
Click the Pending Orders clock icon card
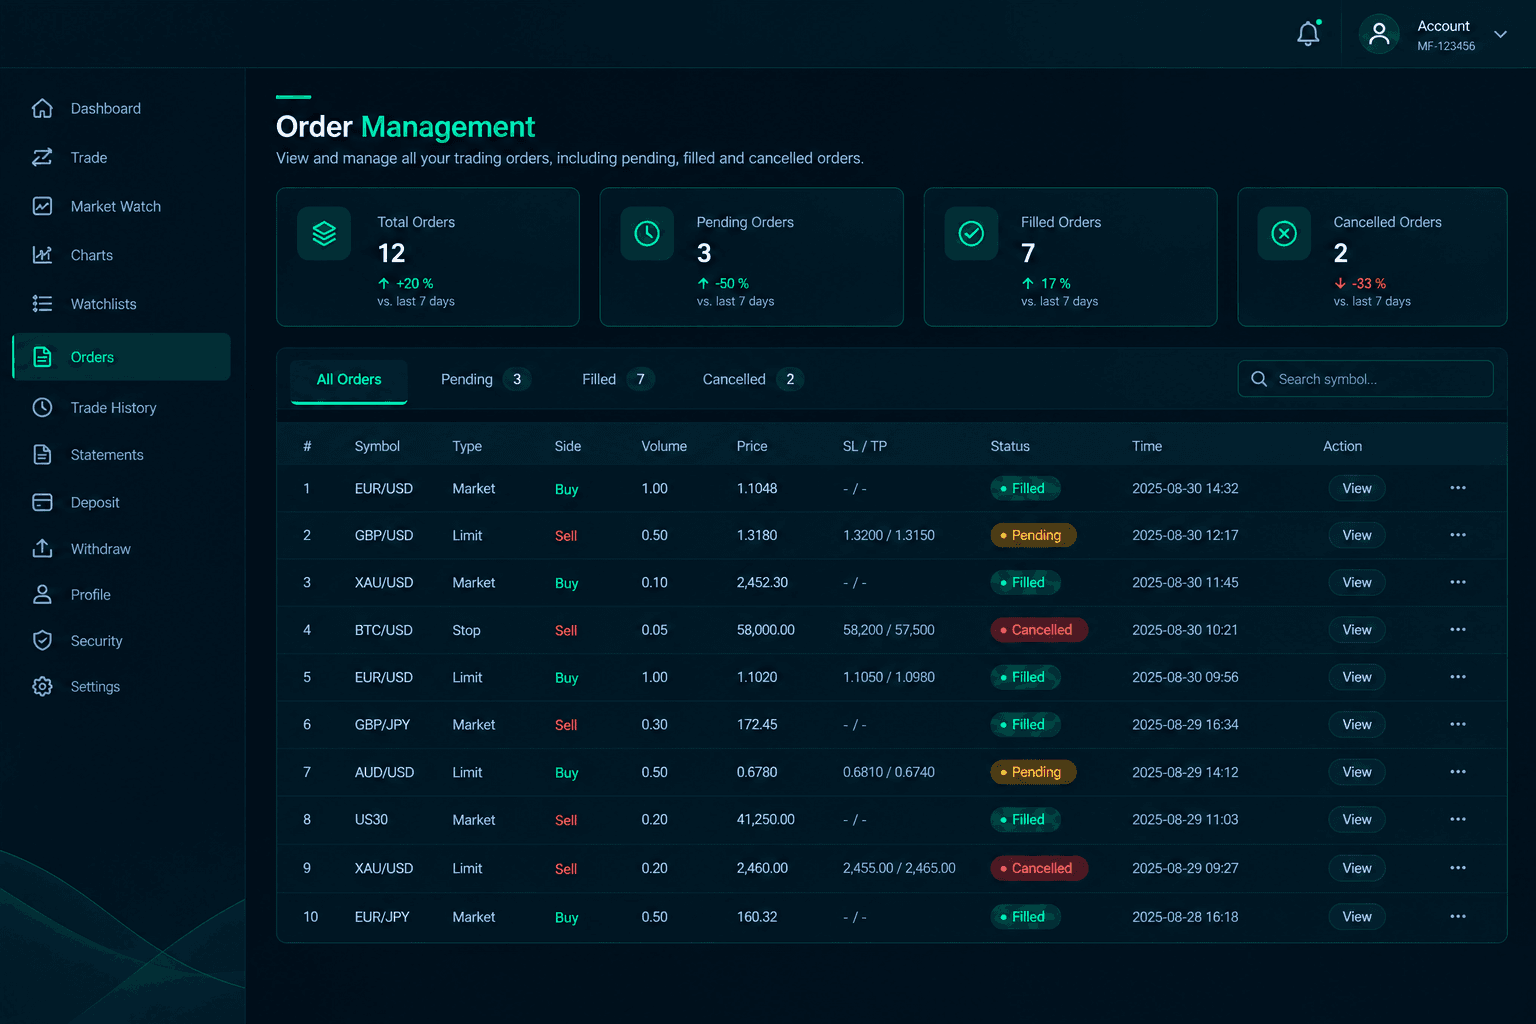pyautogui.click(x=647, y=233)
